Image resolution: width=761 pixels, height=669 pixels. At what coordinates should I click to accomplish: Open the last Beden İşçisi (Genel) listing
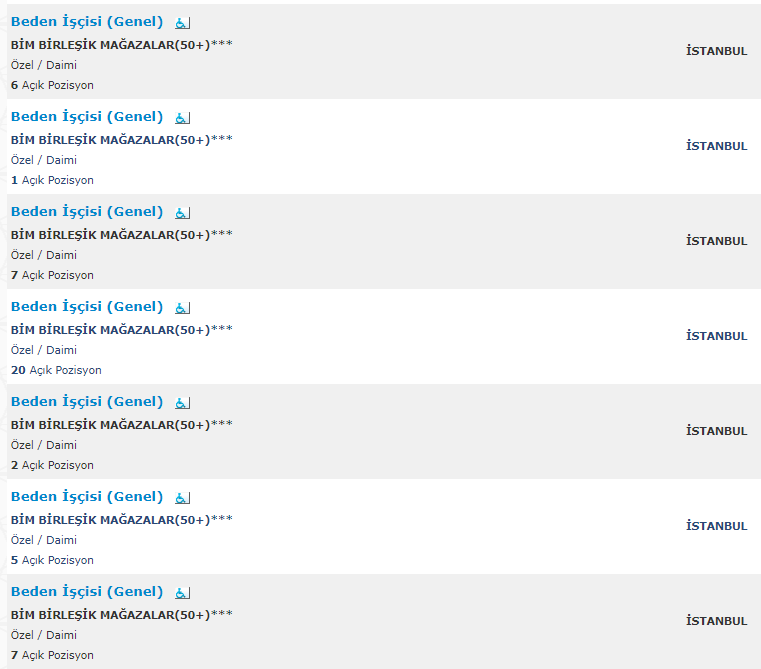pyautogui.click(x=87, y=592)
